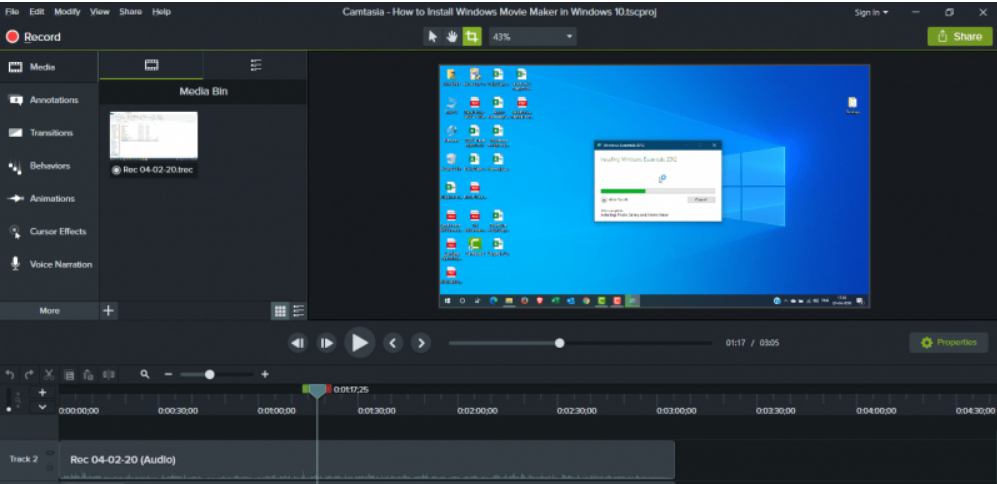
Task: Expand the Sign In dropdown
Action: pyautogui.click(x=871, y=12)
